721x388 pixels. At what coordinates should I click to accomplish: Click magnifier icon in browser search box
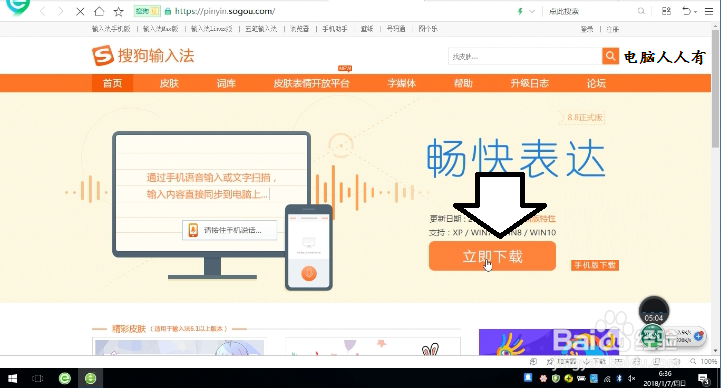tap(641, 11)
